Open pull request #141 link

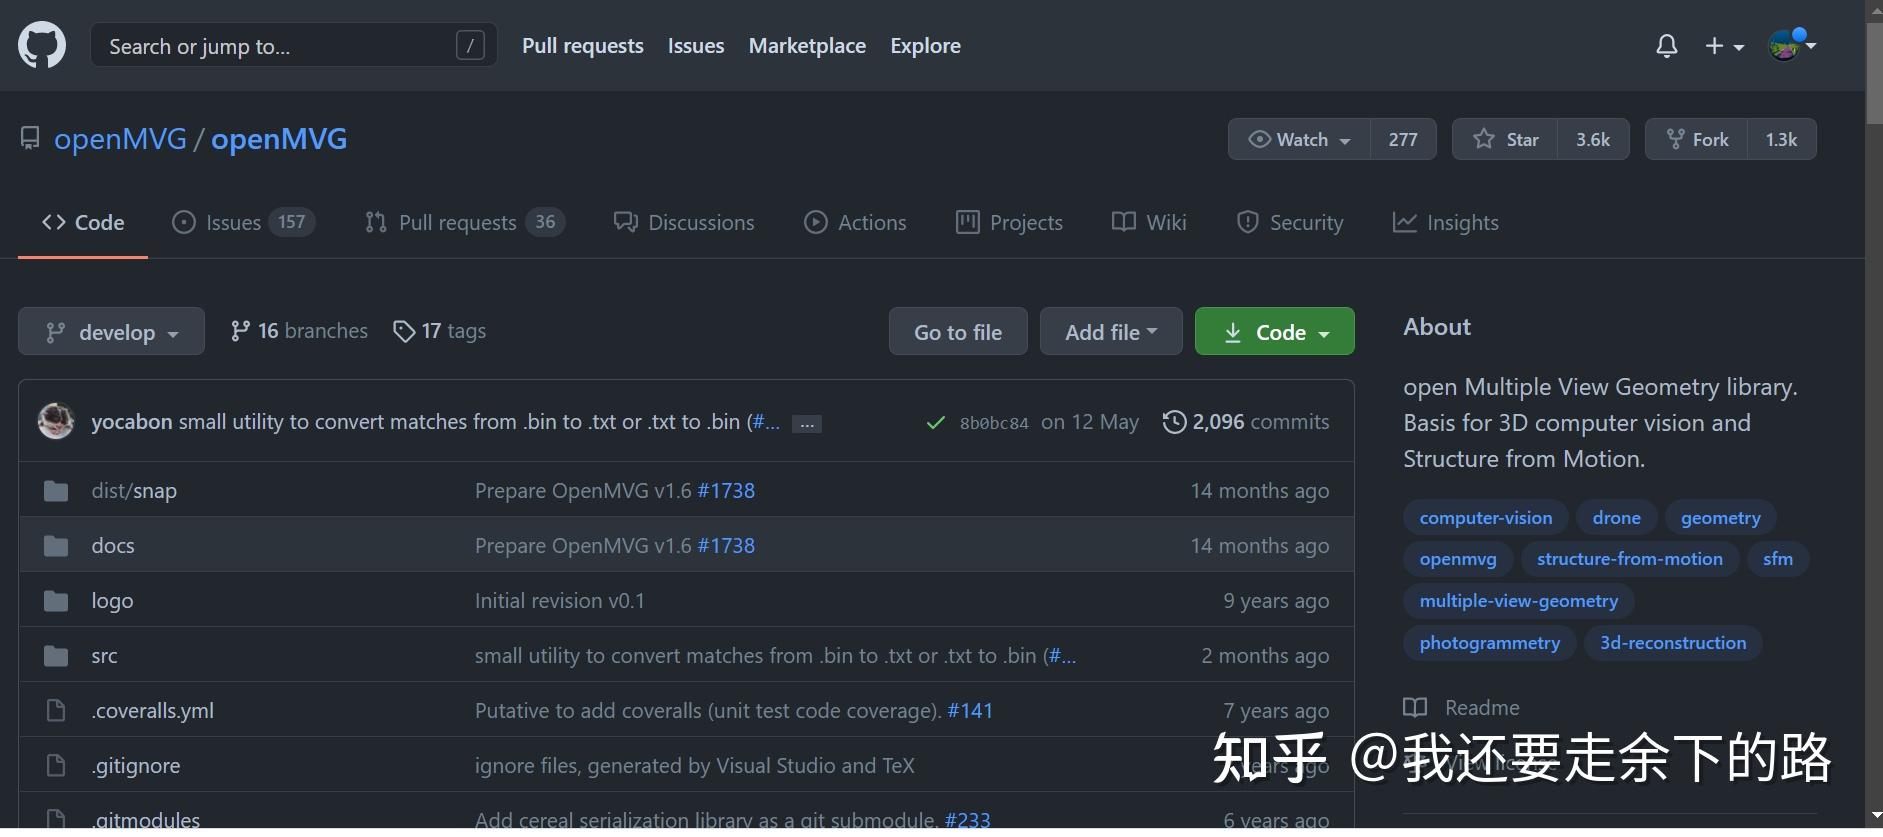pos(970,711)
